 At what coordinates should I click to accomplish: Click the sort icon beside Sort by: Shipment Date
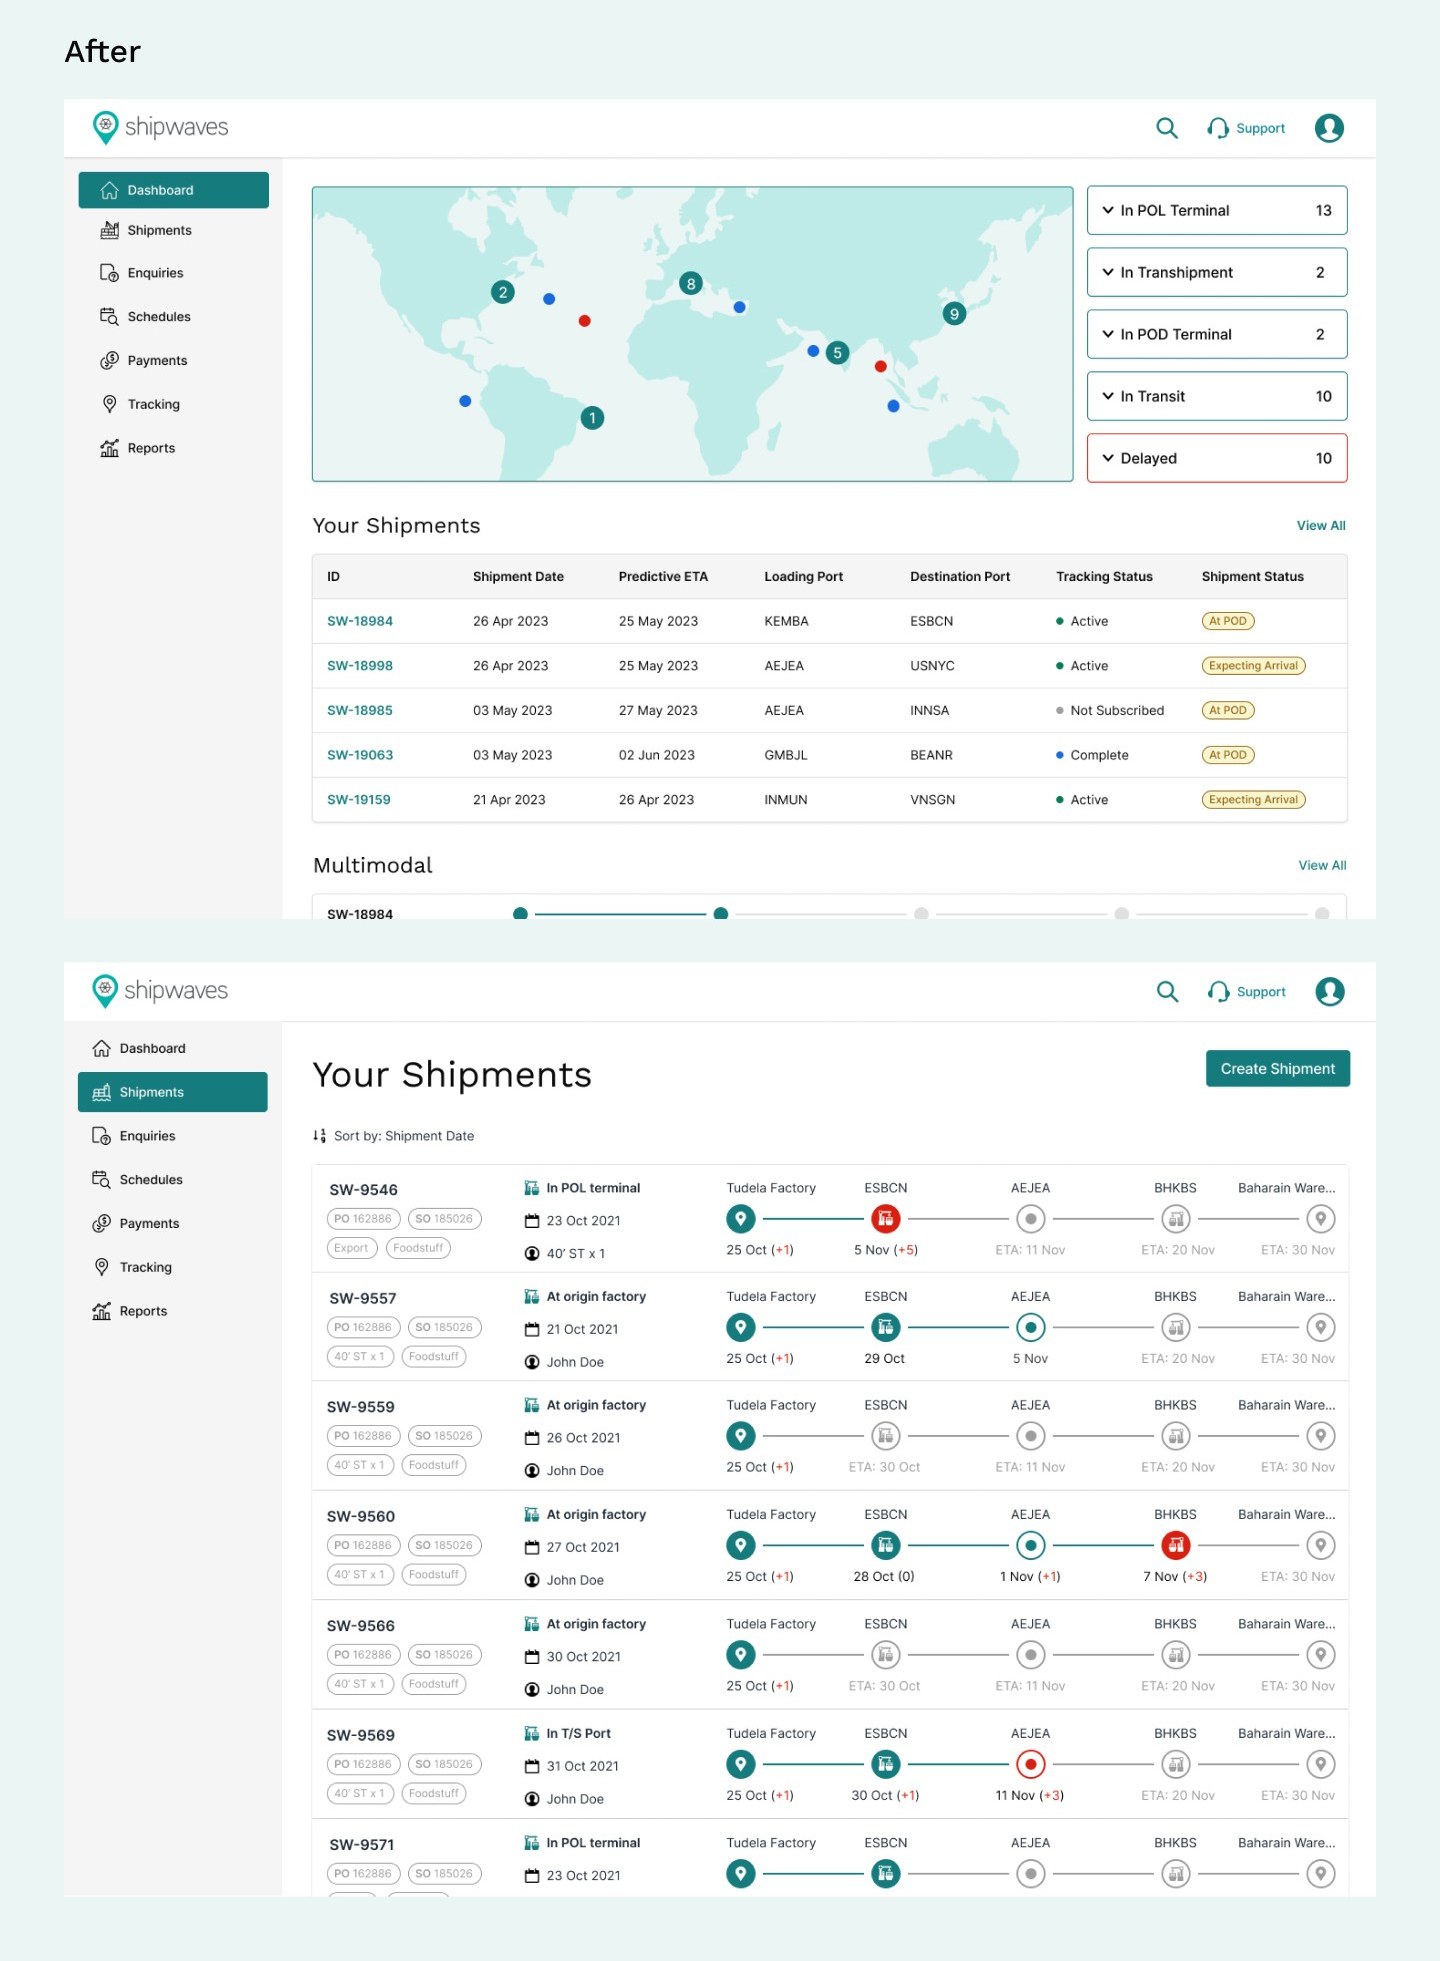click(x=319, y=1136)
